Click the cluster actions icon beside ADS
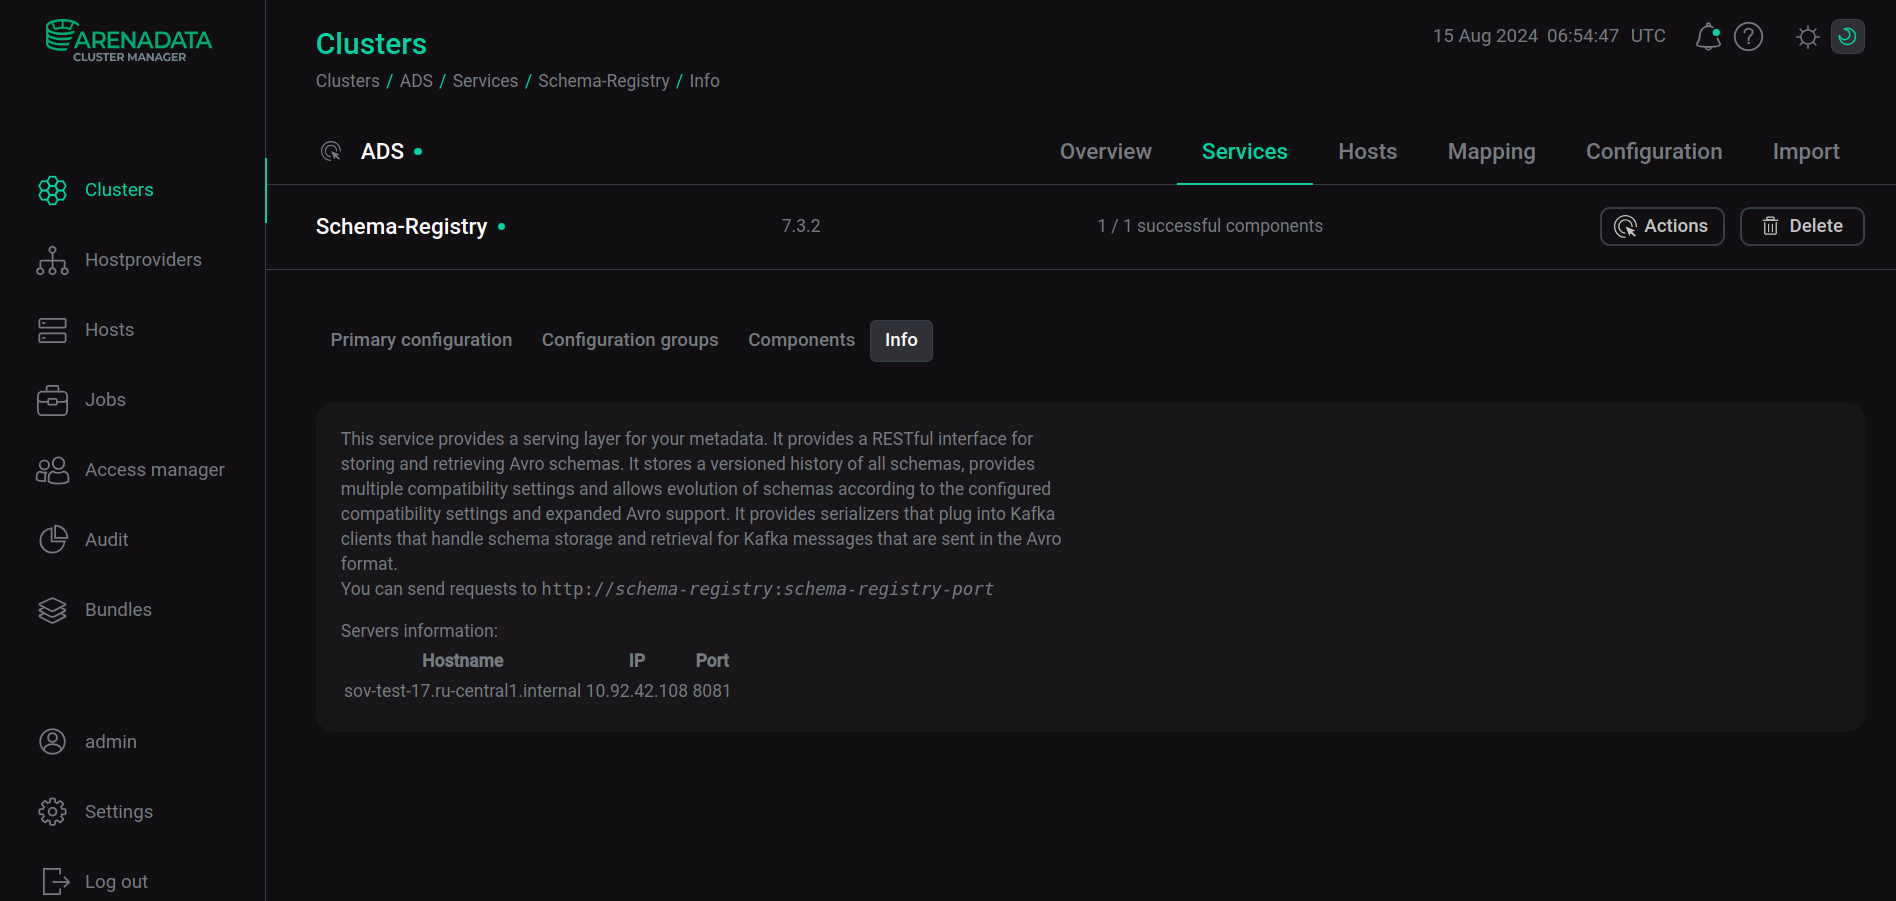The width and height of the screenshot is (1896, 901). 331,152
